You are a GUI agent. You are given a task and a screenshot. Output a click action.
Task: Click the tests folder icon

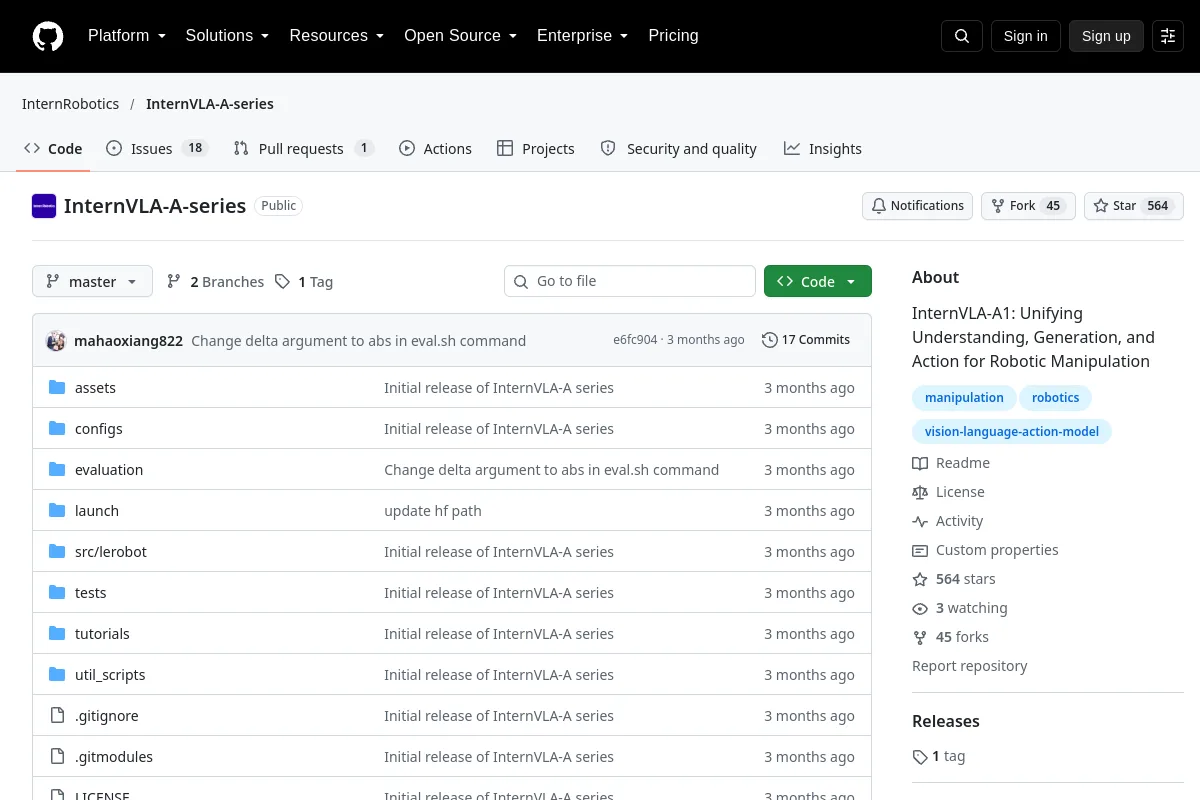point(57,593)
